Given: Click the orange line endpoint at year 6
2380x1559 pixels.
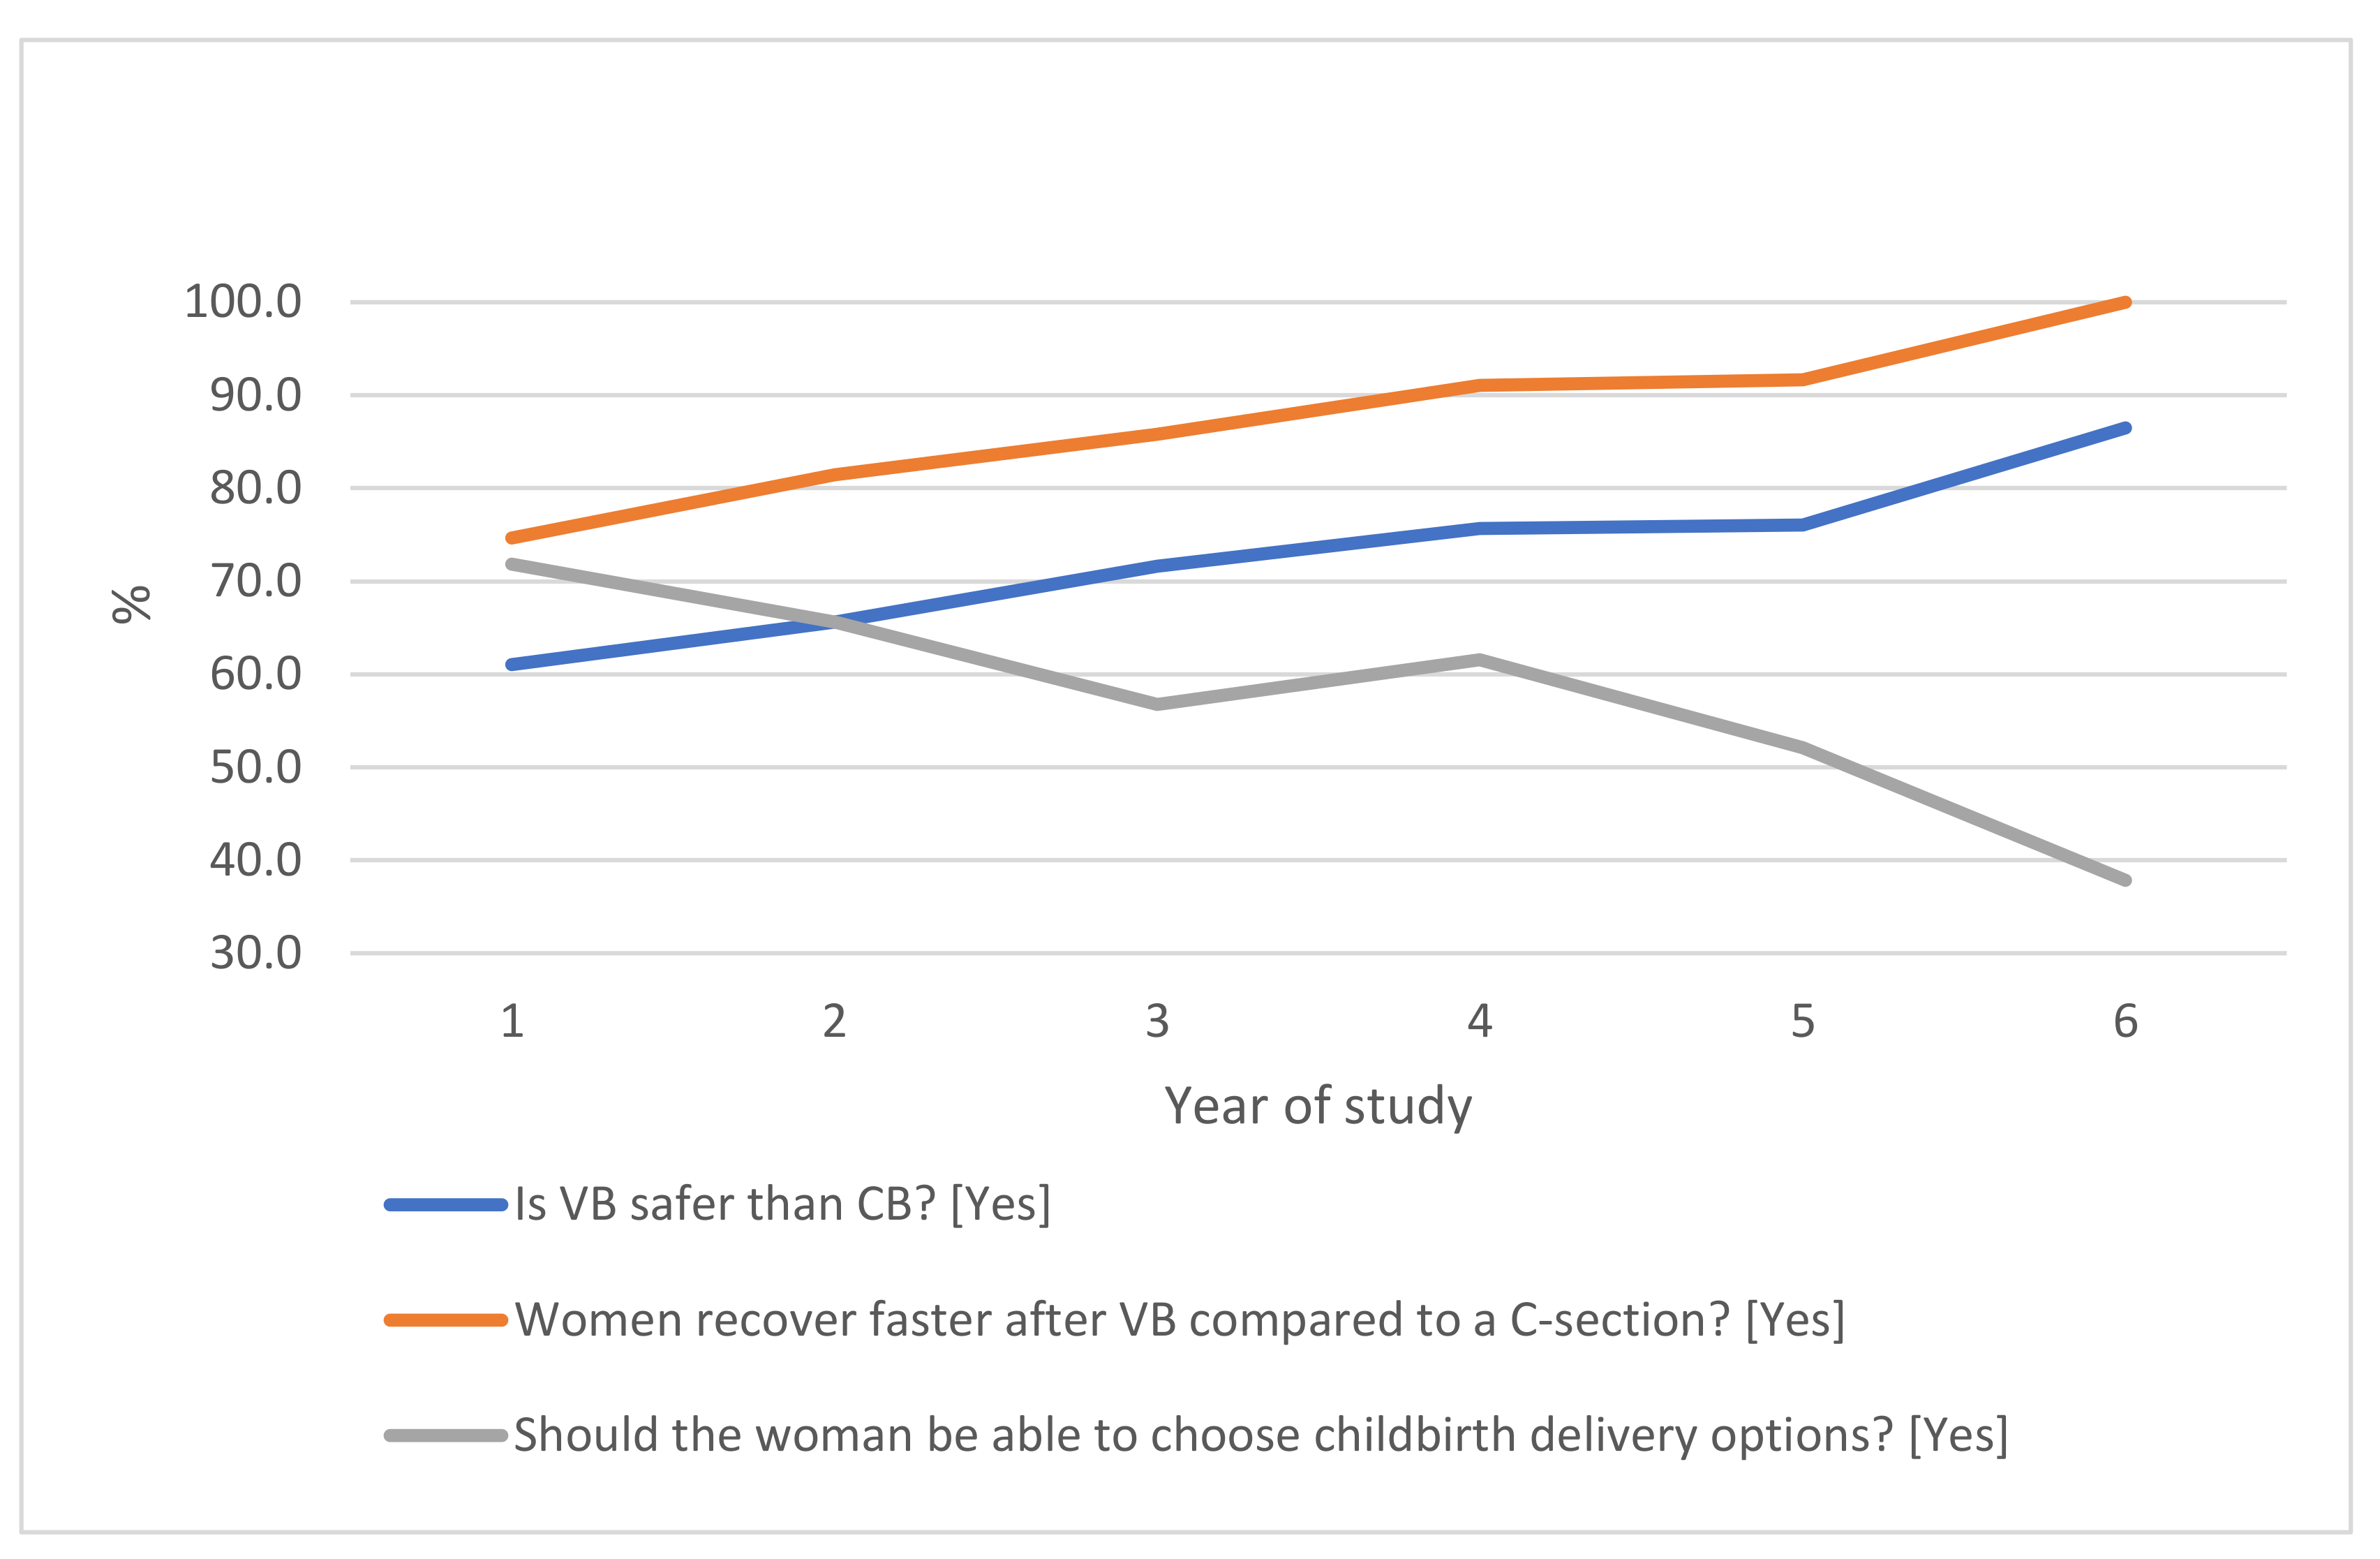Looking at the screenshot, I should 2125,302.
